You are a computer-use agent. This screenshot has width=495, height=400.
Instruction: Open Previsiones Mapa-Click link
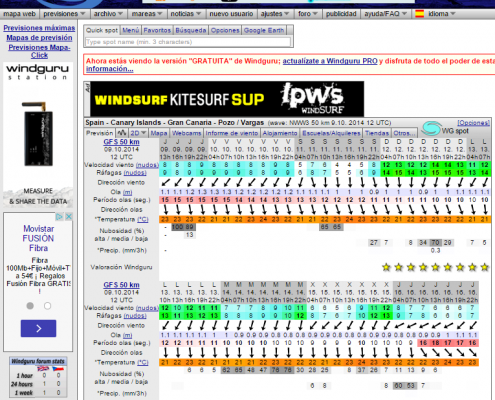point(39,51)
